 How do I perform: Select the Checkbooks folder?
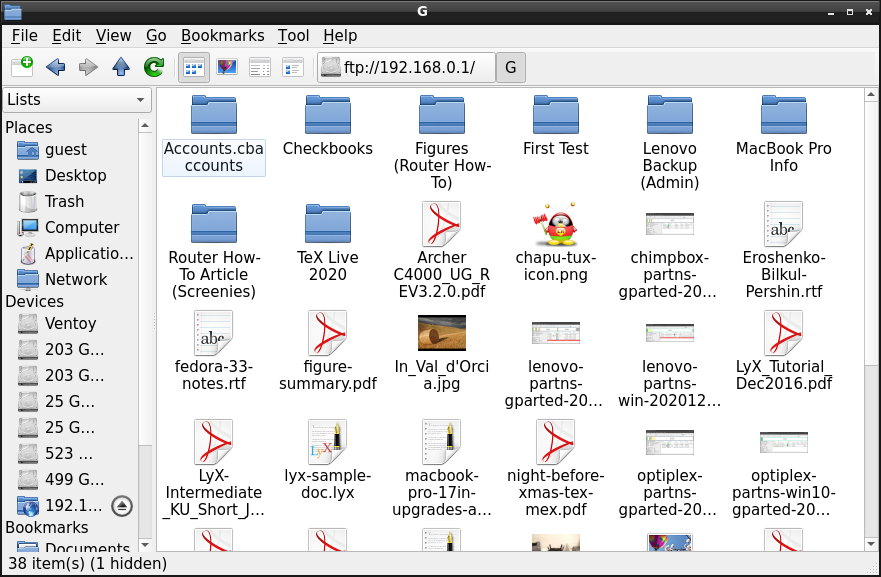[328, 126]
